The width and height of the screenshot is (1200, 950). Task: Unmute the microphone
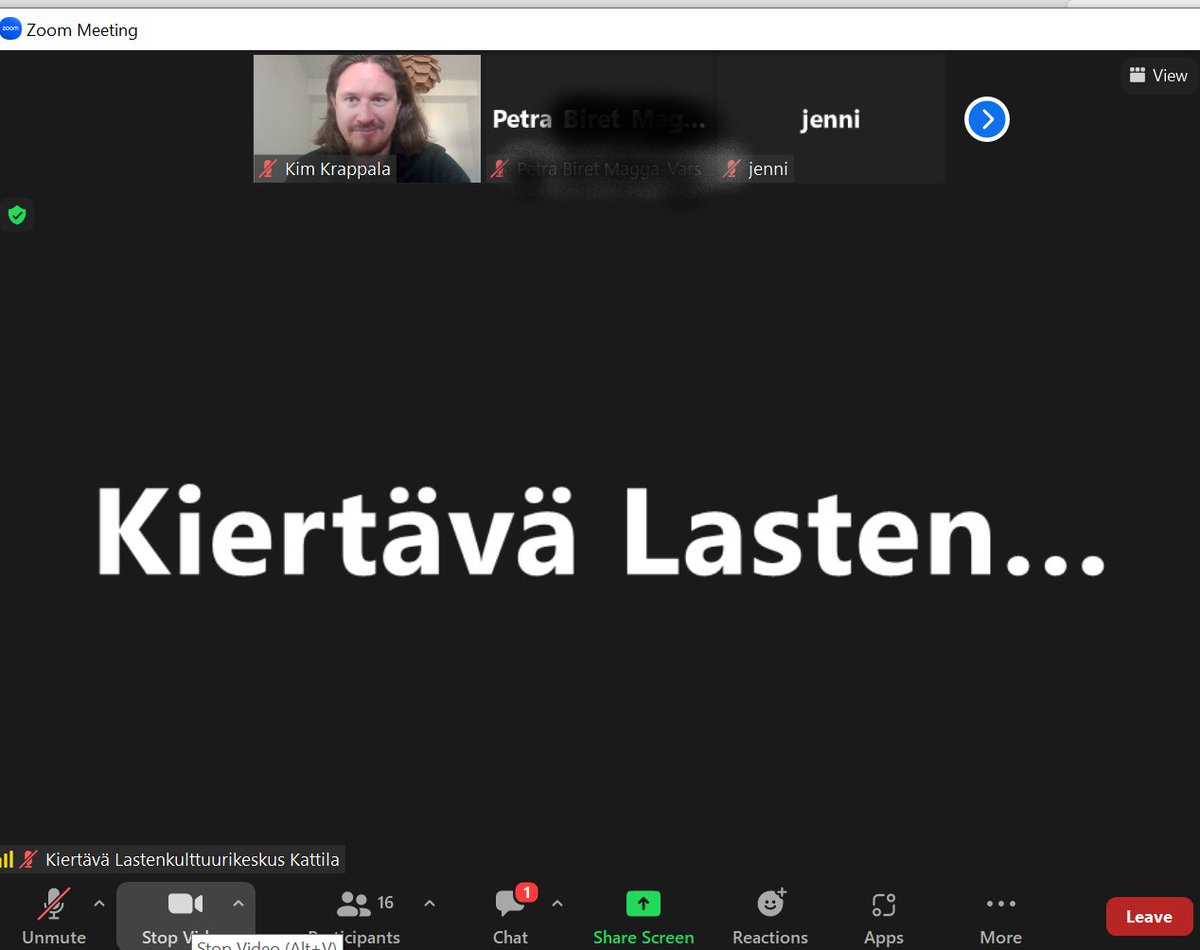click(54, 916)
